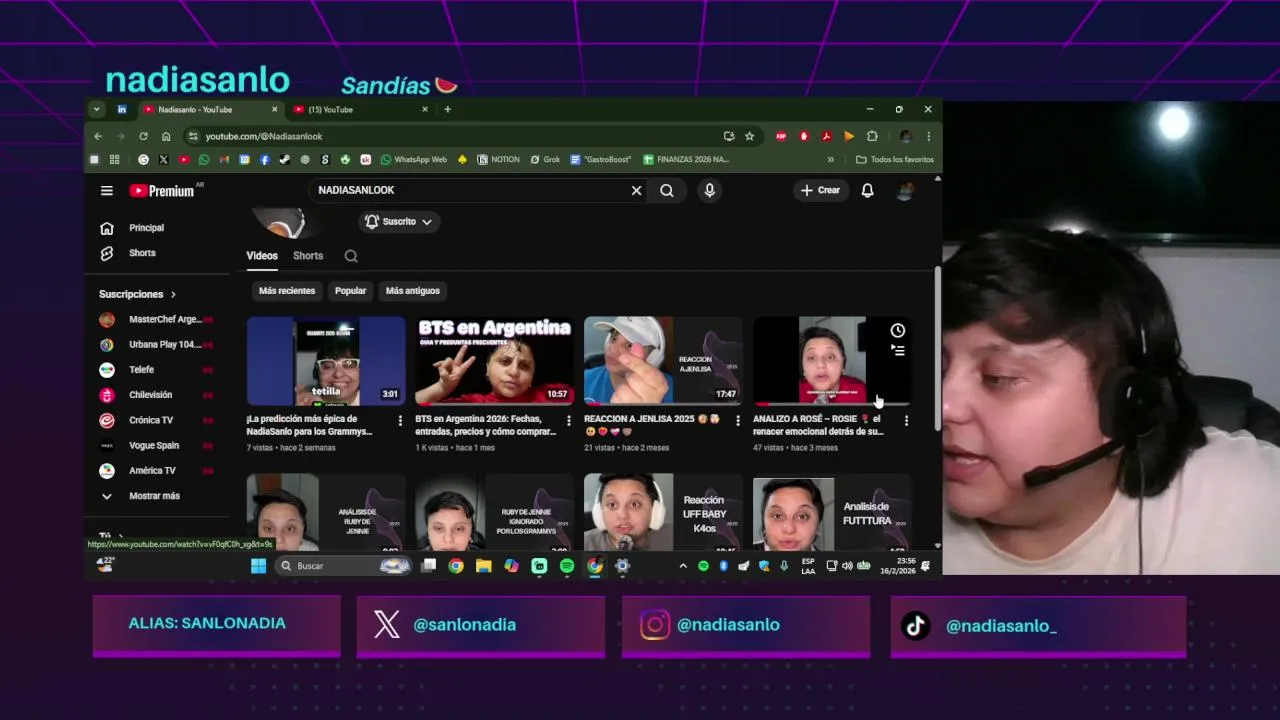Open Chrome extensions puzzle icon

click(x=872, y=136)
